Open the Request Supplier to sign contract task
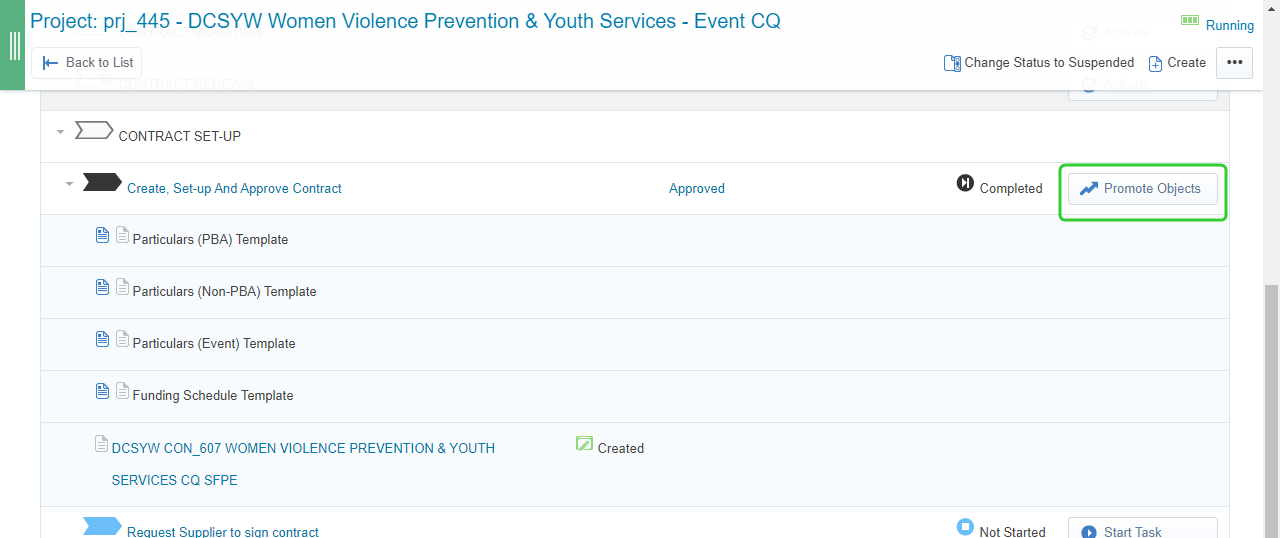Image resolution: width=1280 pixels, height=538 pixels. 223,532
